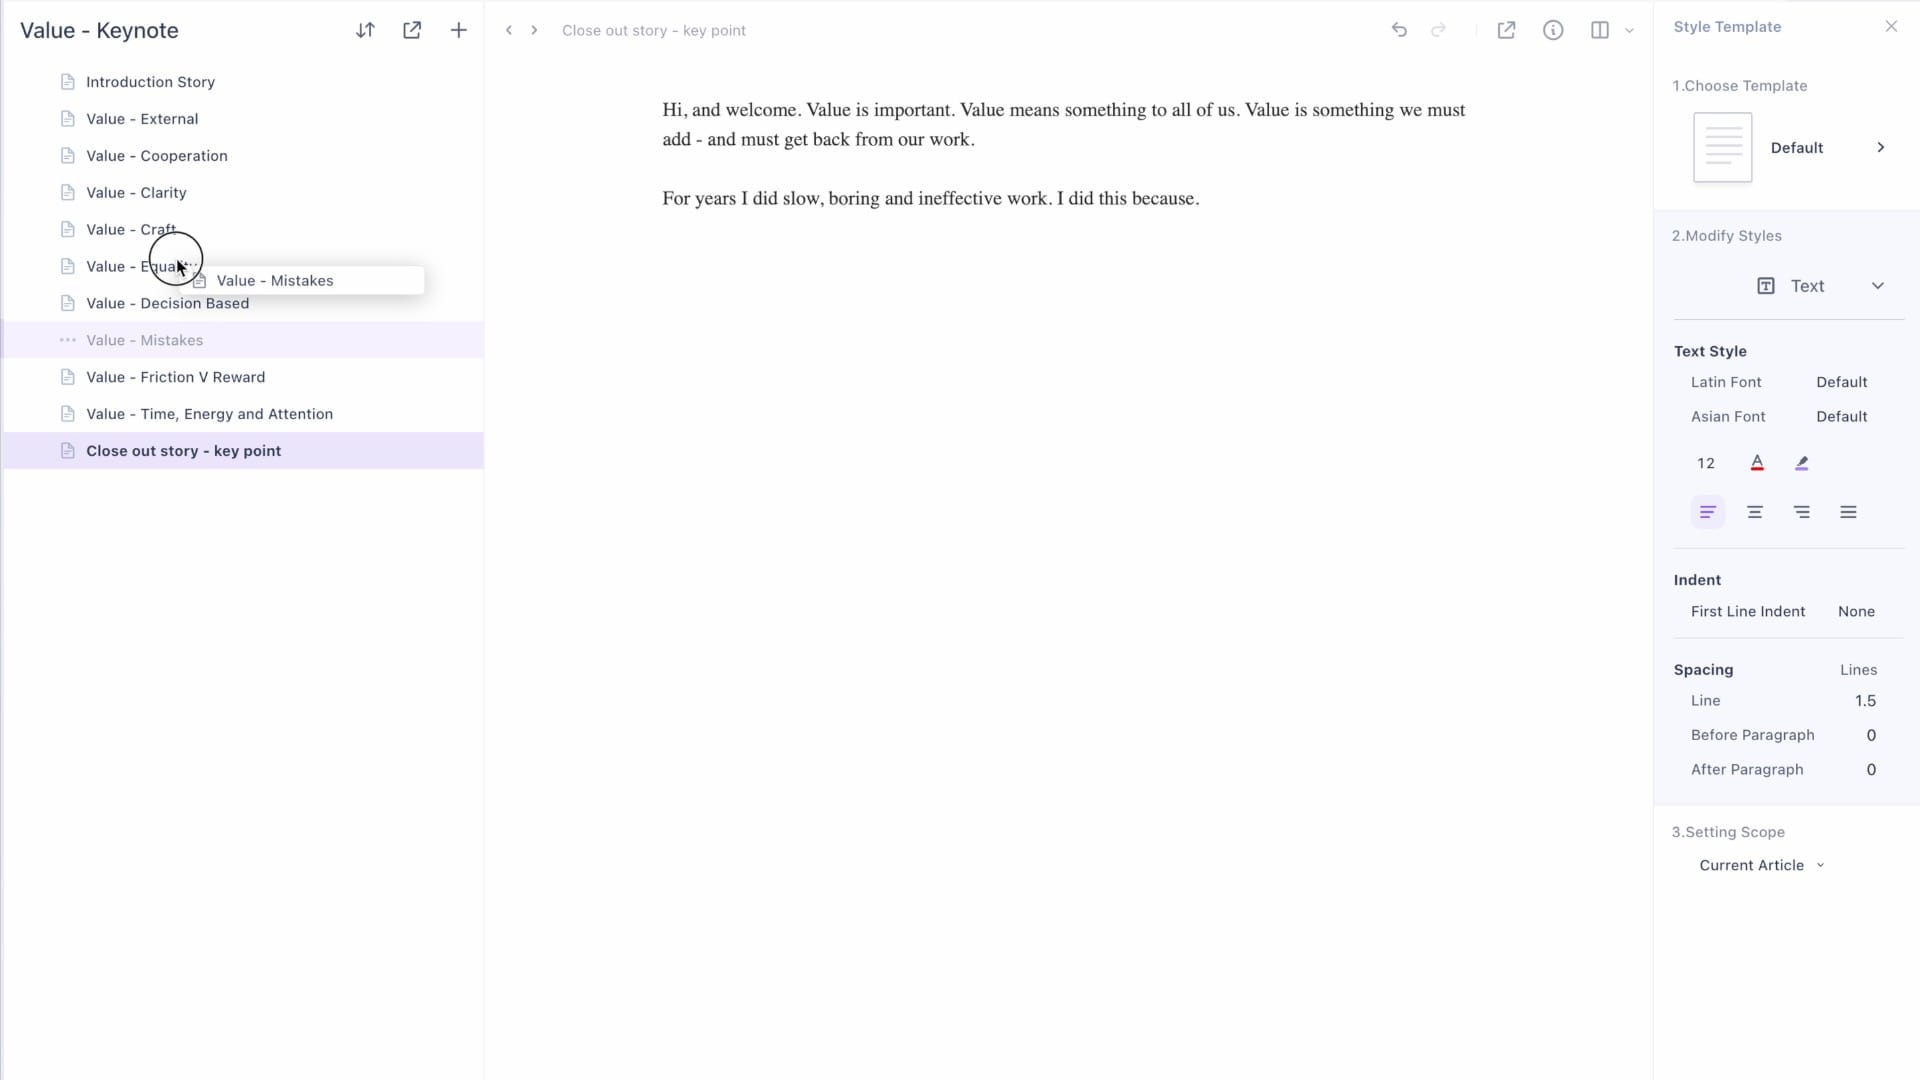Expand the Default template chevron

pyautogui.click(x=1881, y=147)
